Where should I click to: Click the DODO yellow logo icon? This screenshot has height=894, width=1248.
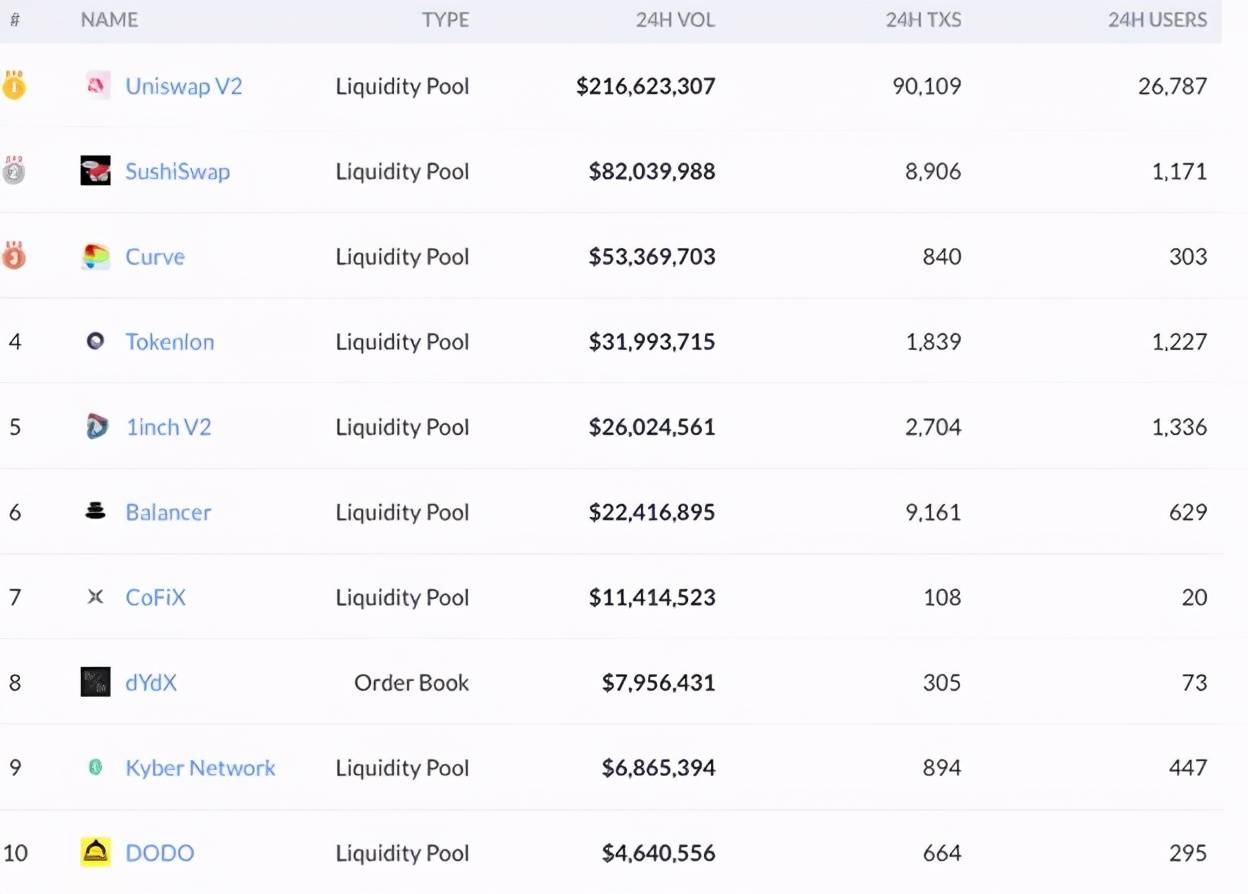(96, 853)
